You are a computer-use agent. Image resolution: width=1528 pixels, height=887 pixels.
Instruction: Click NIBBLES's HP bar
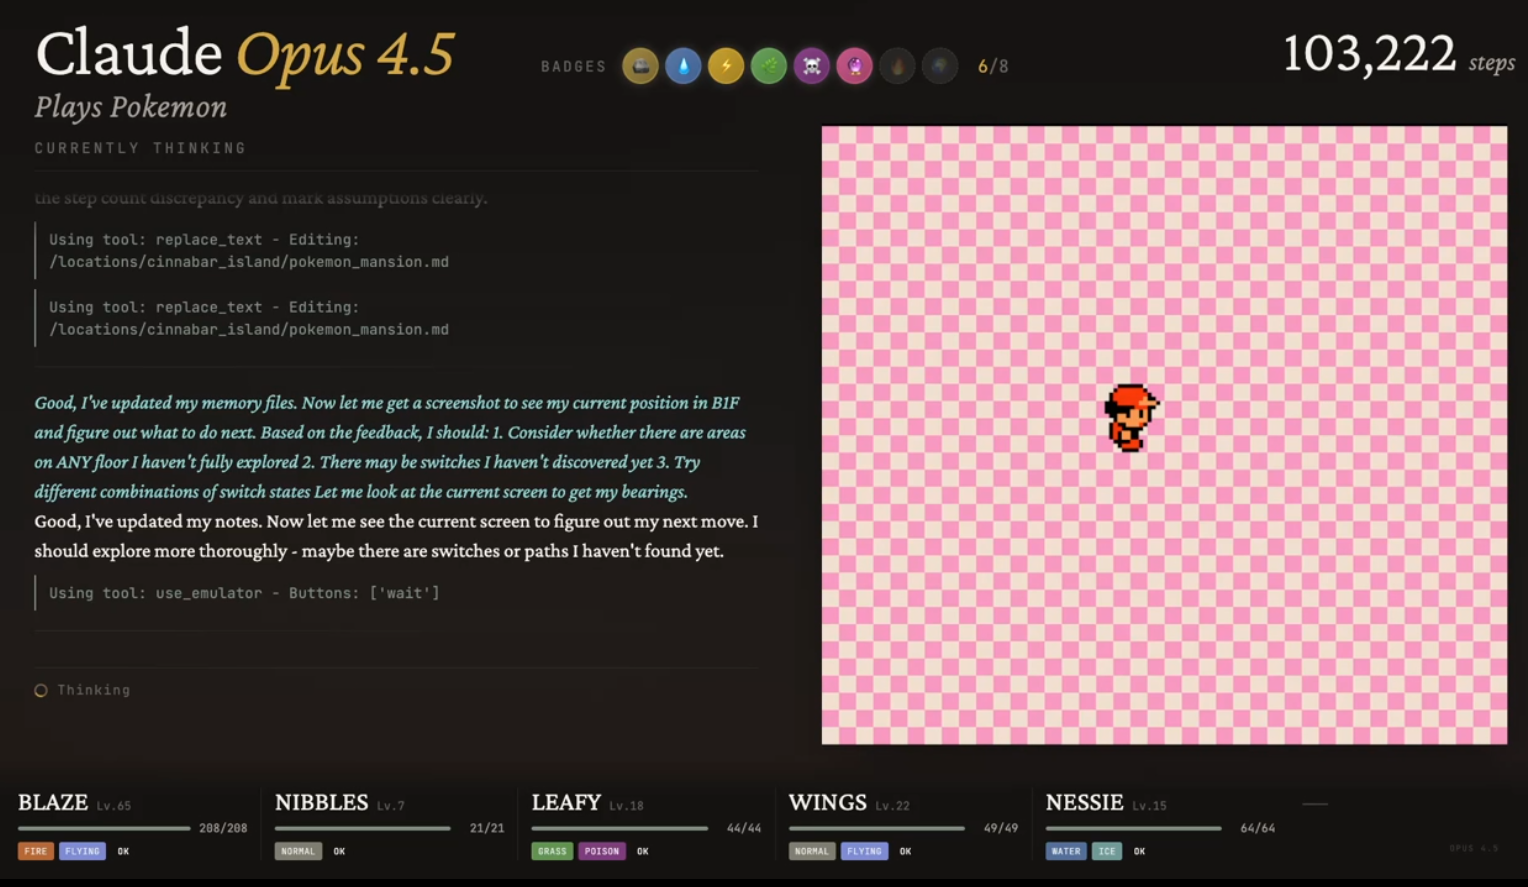362,828
